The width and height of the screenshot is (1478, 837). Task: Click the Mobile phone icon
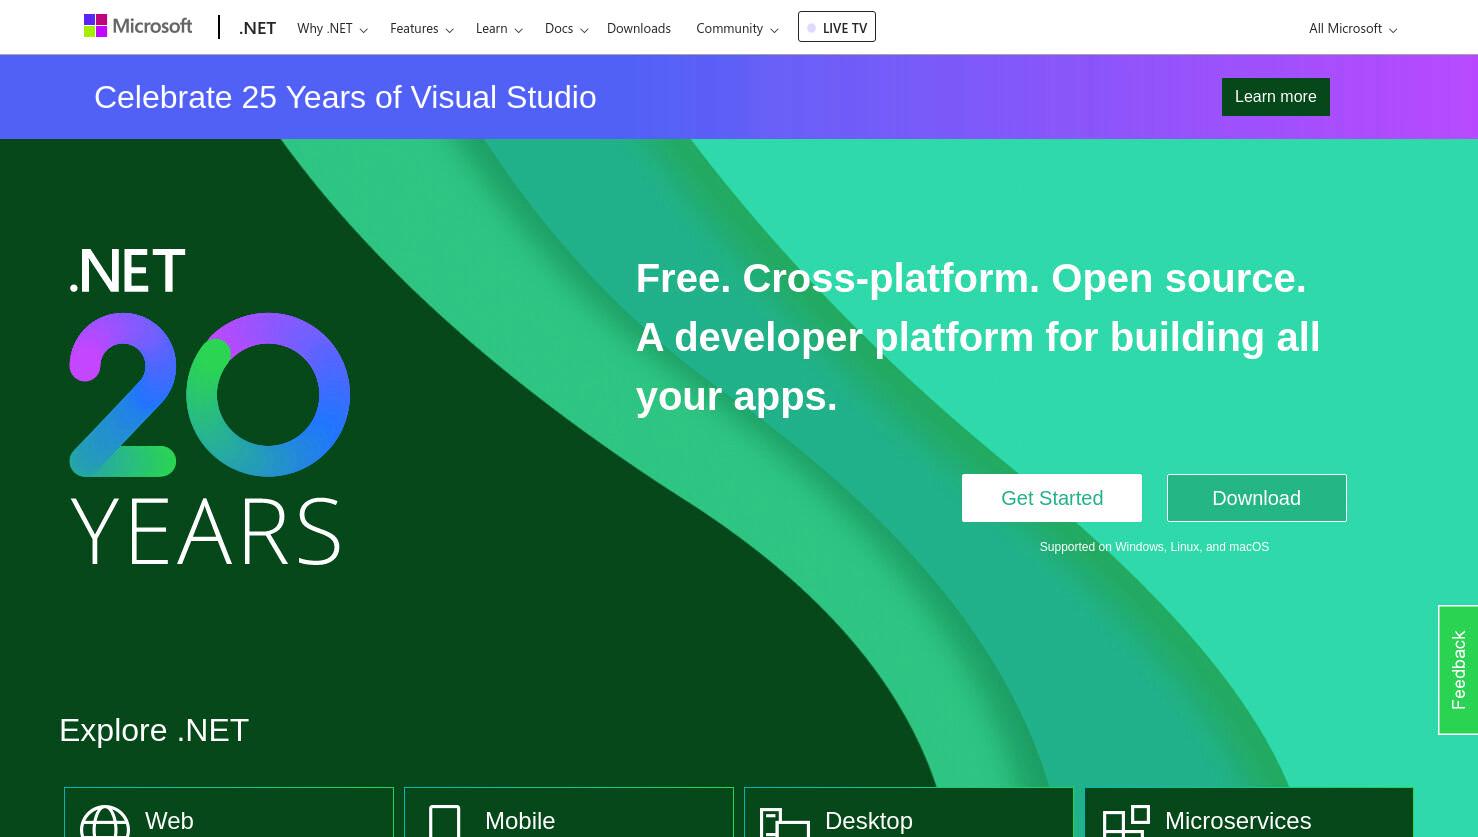click(445, 821)
